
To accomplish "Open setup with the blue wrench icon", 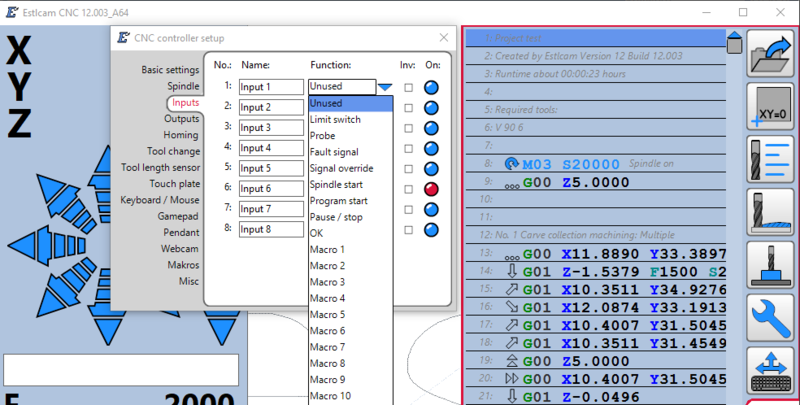I will pos(772,318).
